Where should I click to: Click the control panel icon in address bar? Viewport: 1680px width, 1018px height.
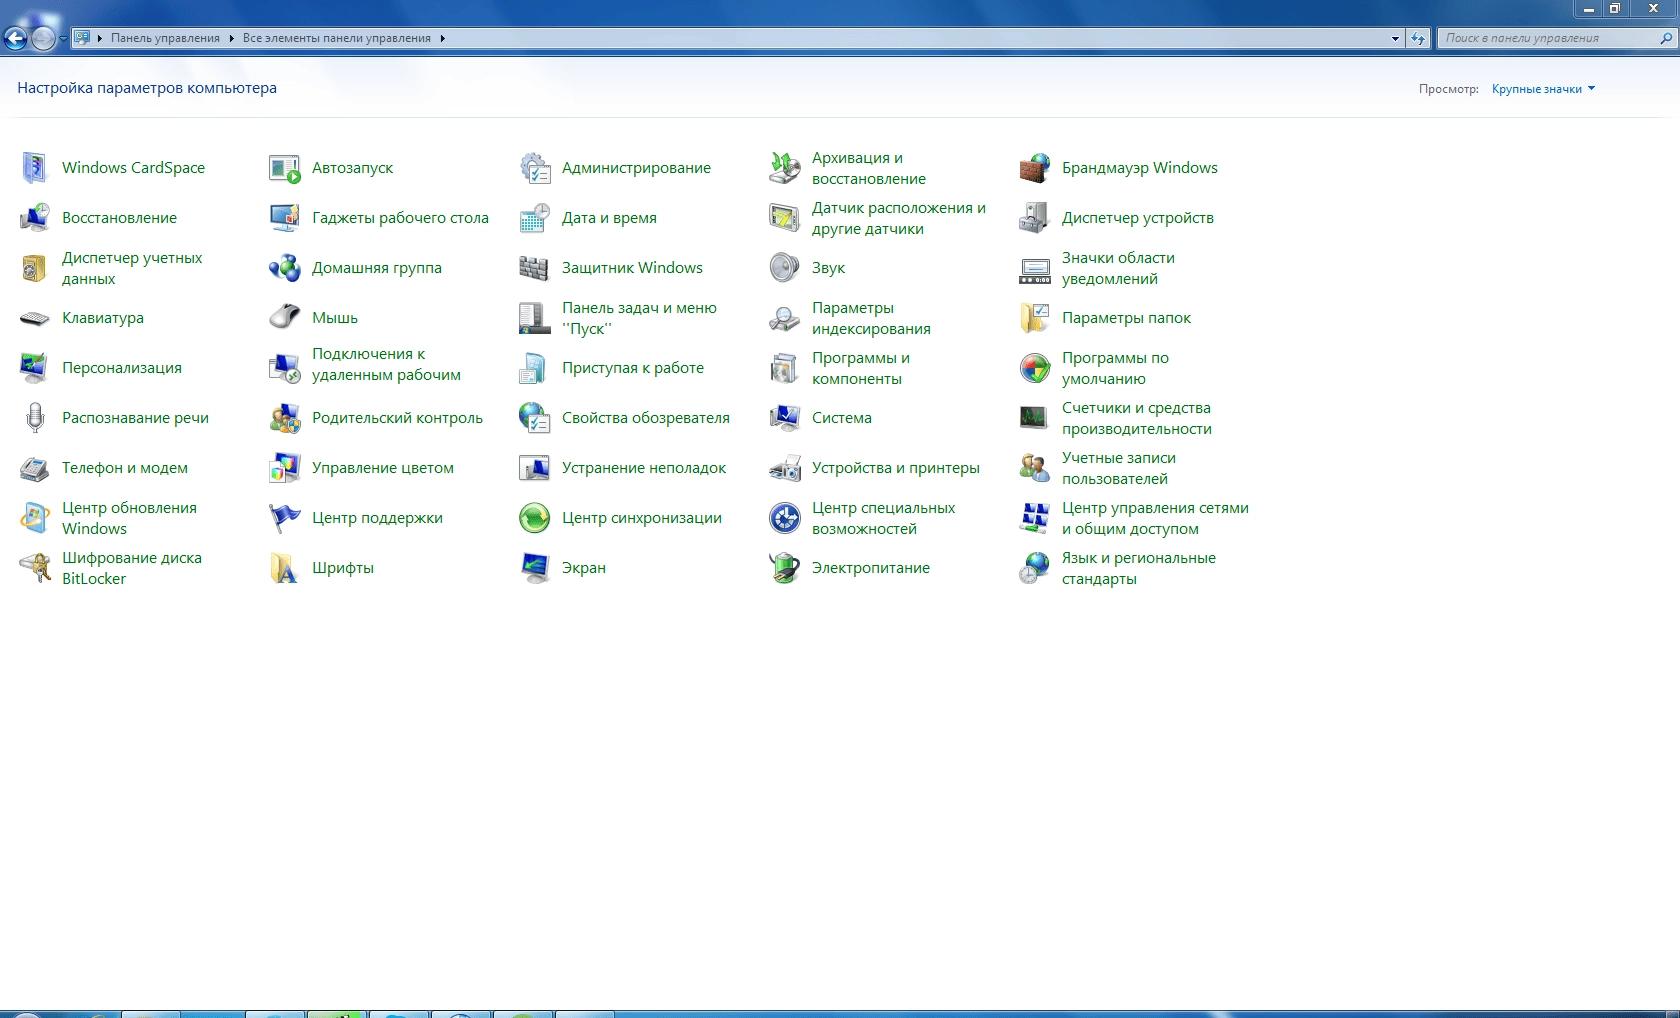coord(82,38)
